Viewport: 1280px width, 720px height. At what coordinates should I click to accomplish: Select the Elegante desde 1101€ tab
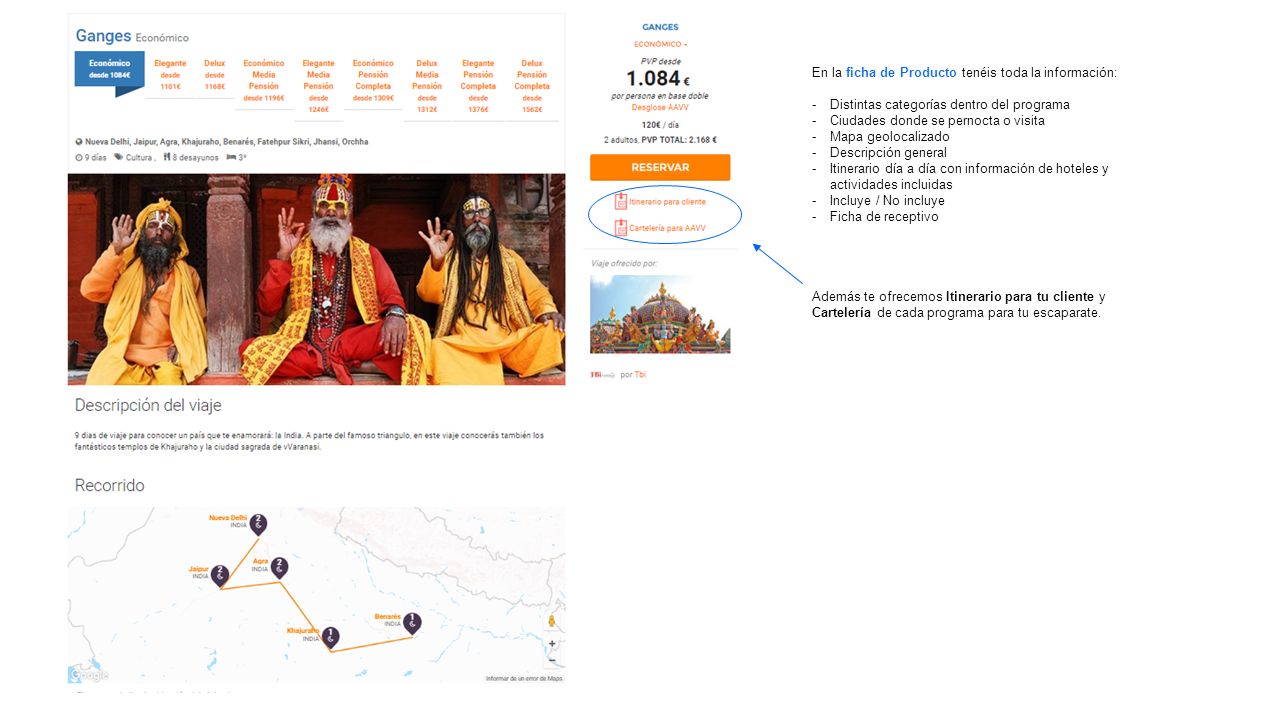click(170, 75)
